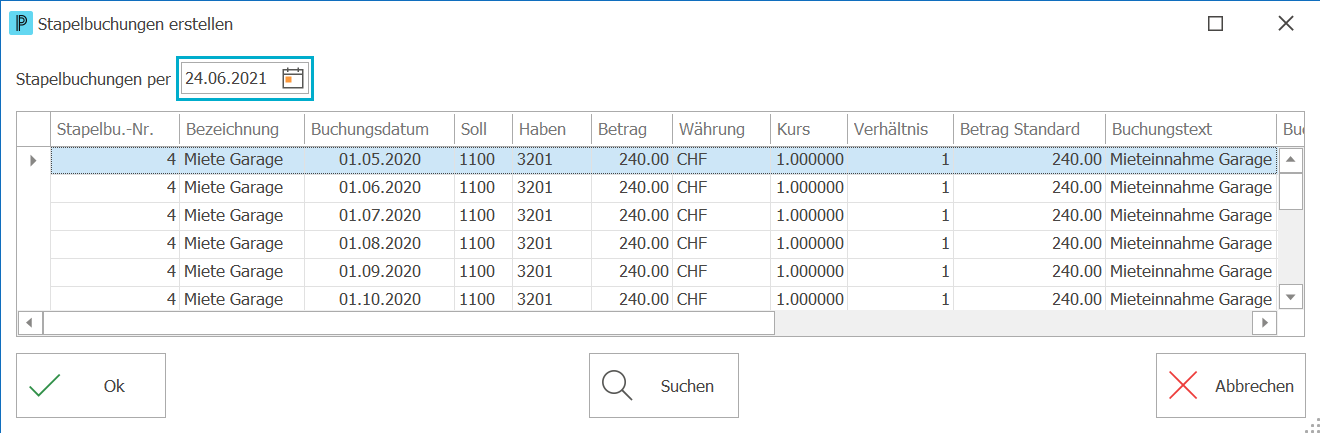The image size is (1320, 433).
Task: Click the vertical scrollbar thumb
Action: click(1291, 190)
